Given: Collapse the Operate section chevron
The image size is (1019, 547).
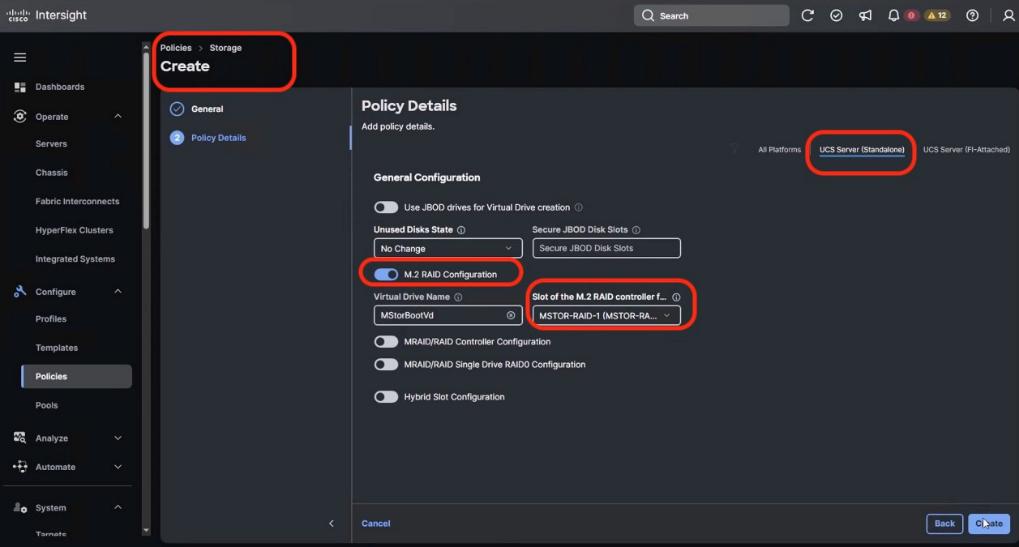Looking at the screenshot, I should click(118, 116).
